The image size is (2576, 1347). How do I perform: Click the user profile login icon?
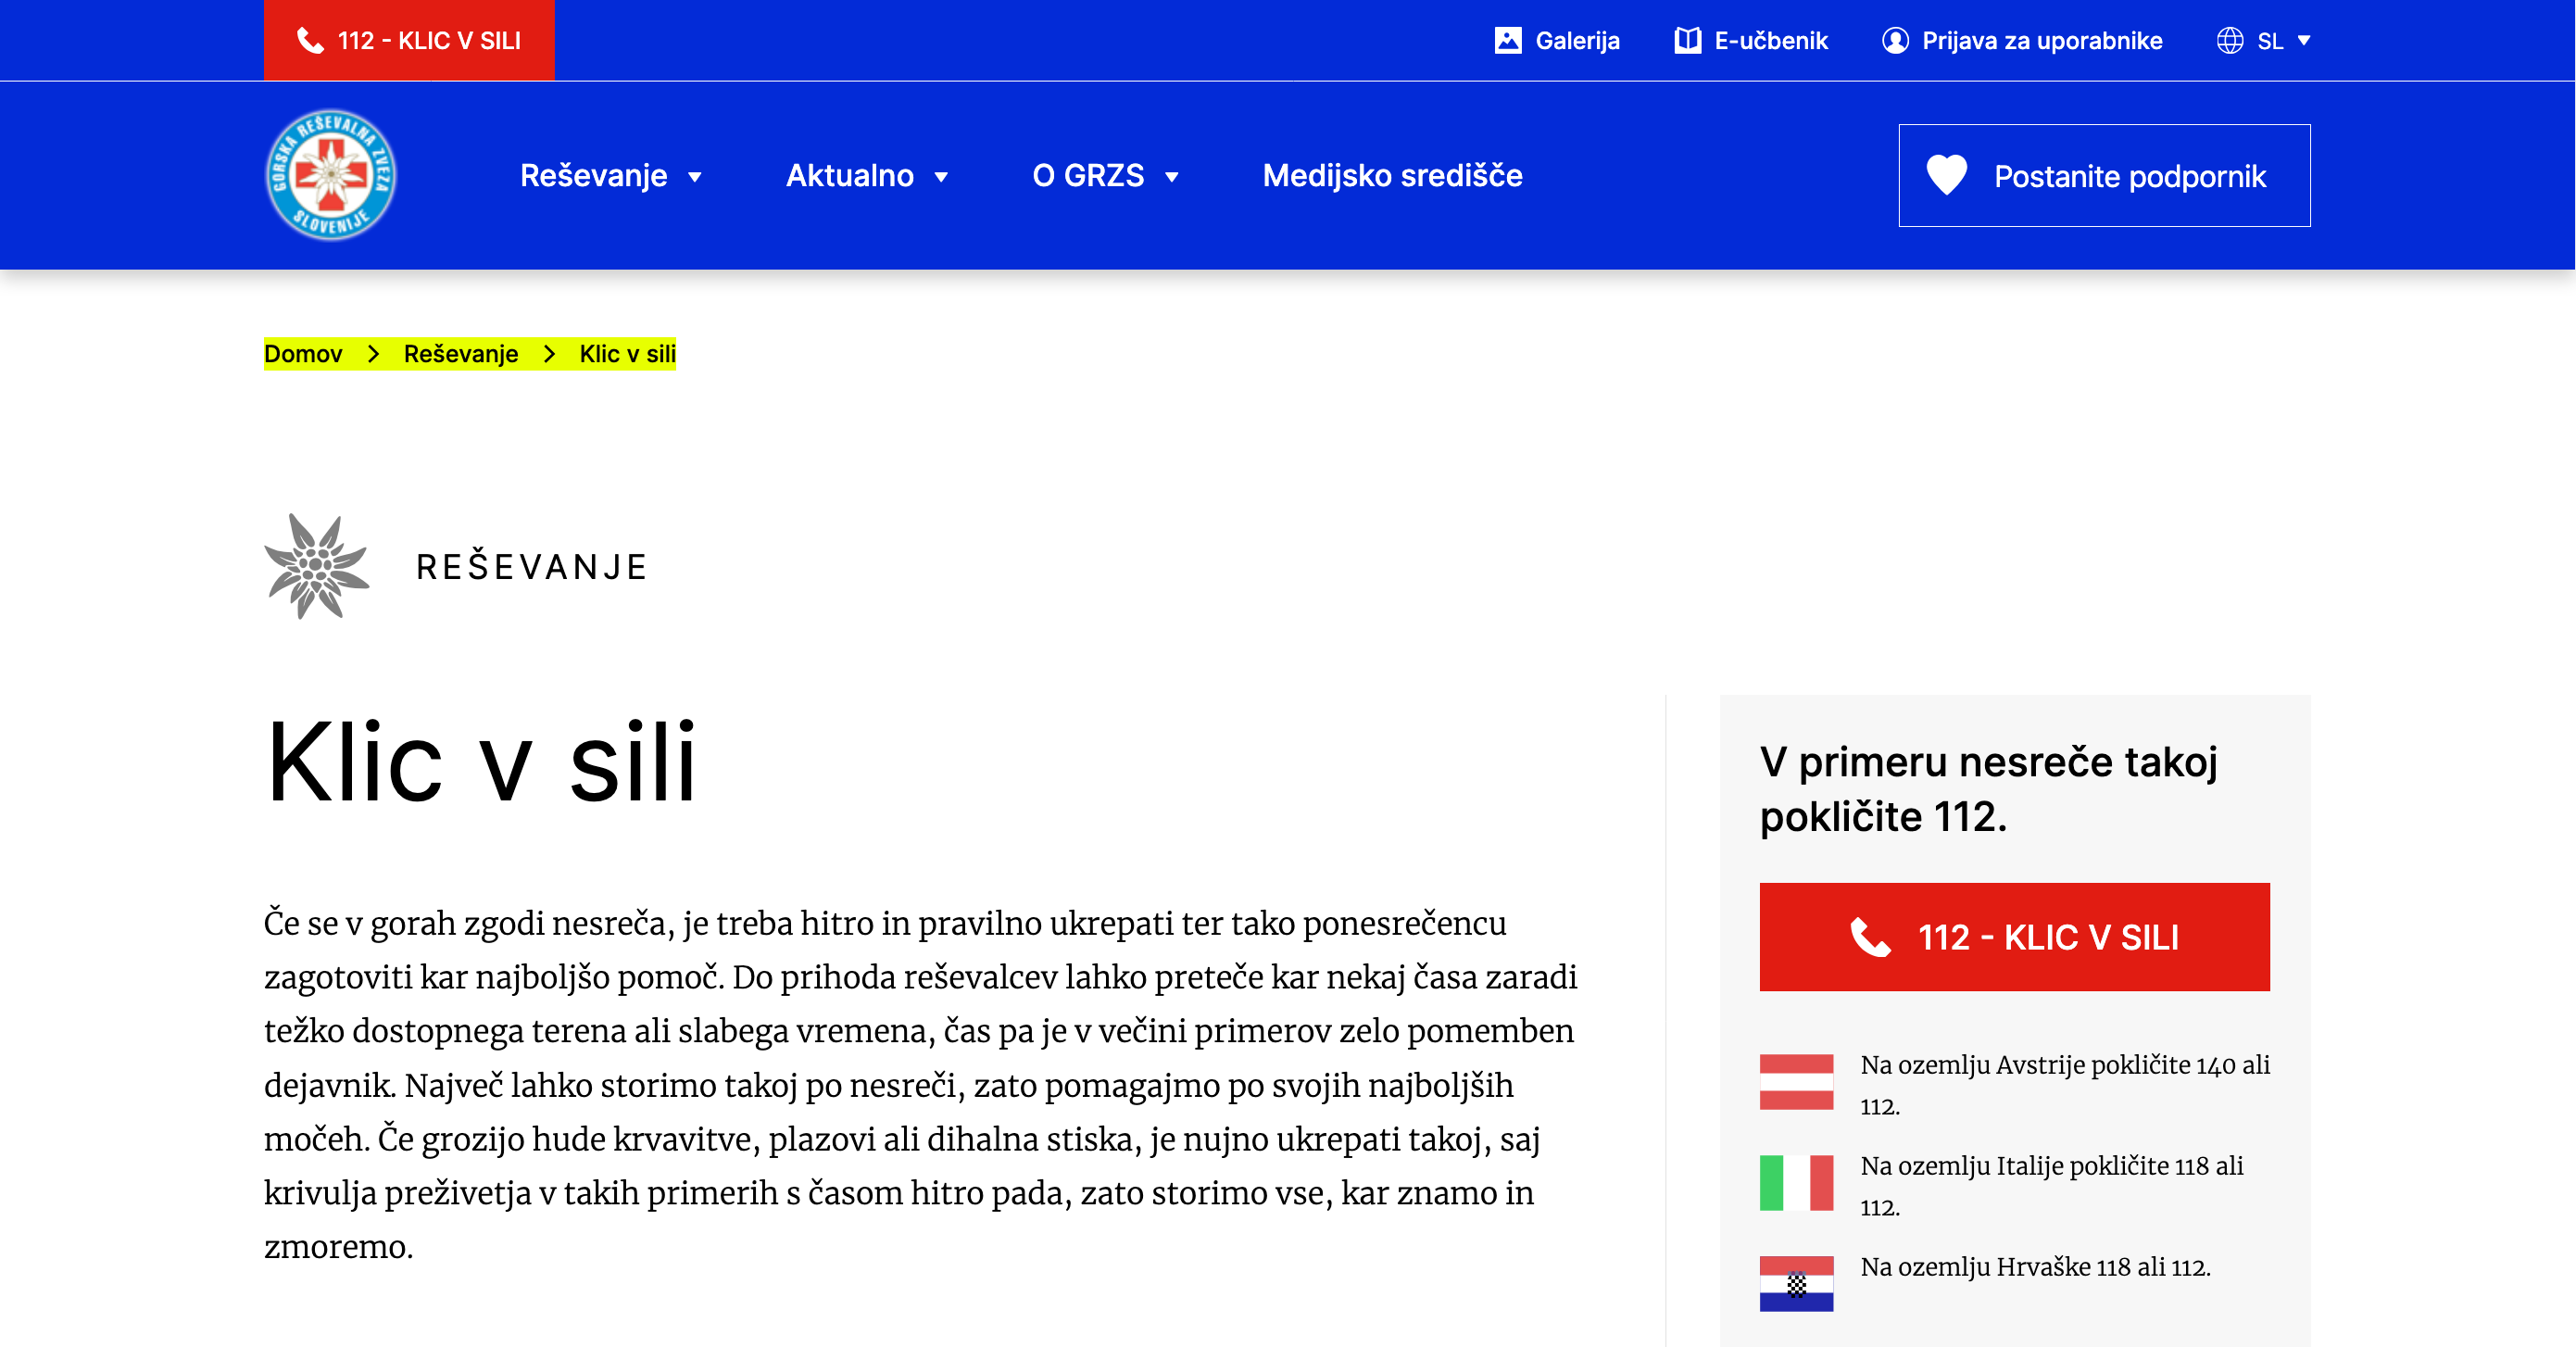tap(1894, 41)
